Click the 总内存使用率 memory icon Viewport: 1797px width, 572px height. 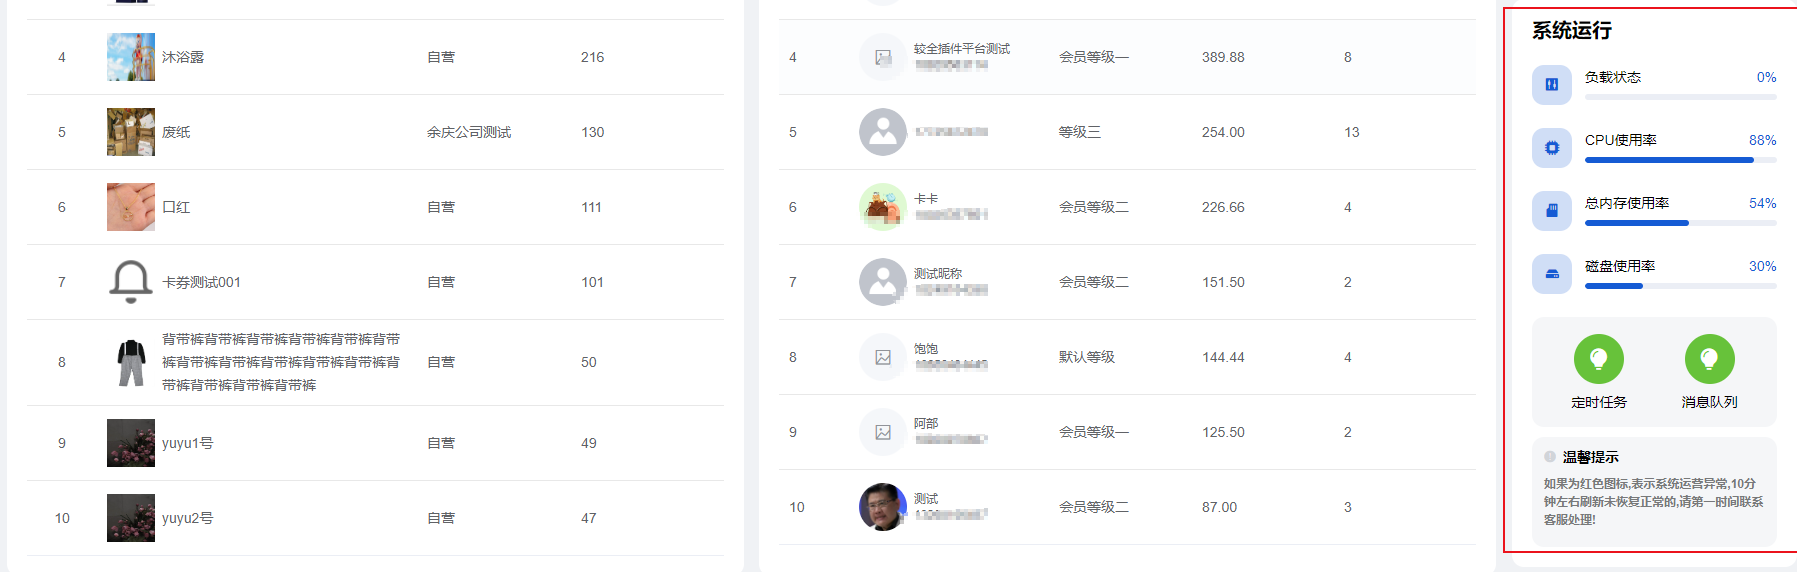[1551, 211]
